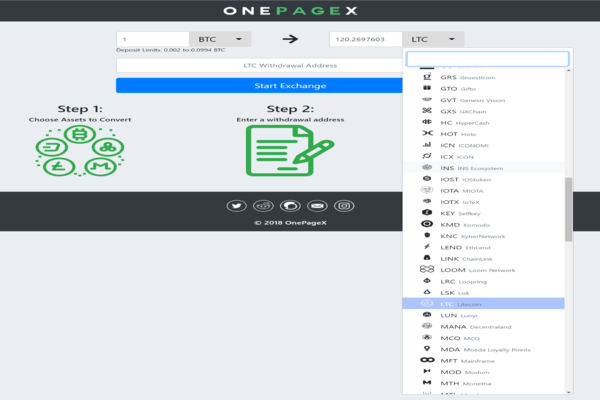Choose LUN Lunyr from the list
Image resolution: width=600 pixels, height=400 pixels.
[483, 315]
